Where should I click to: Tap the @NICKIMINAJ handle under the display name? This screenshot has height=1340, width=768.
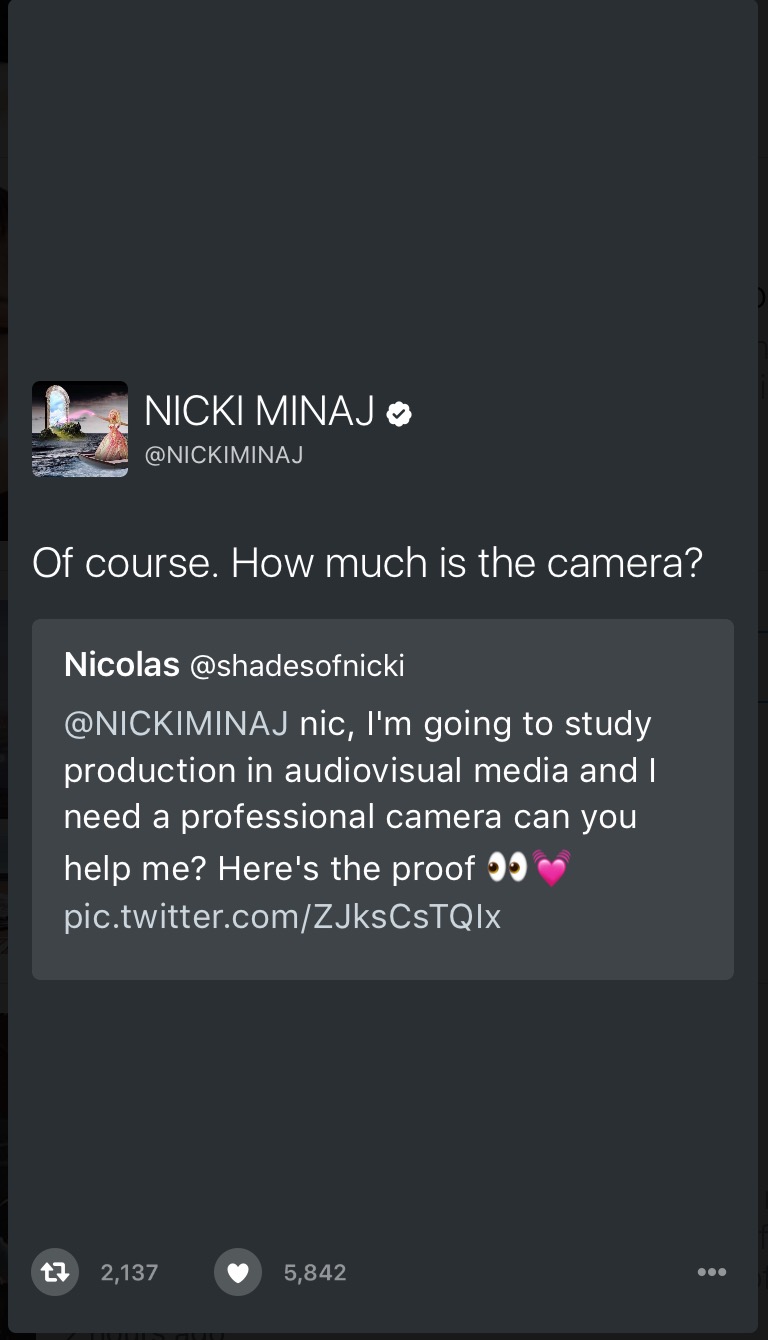click(224, 456)
